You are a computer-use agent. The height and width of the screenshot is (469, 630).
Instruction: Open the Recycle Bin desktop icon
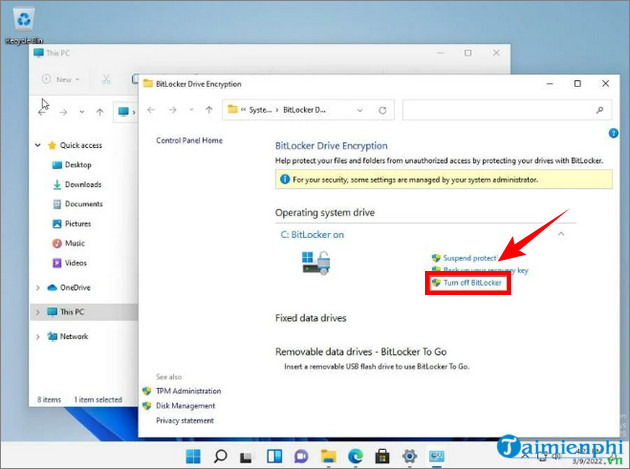(x=24, y=26)
